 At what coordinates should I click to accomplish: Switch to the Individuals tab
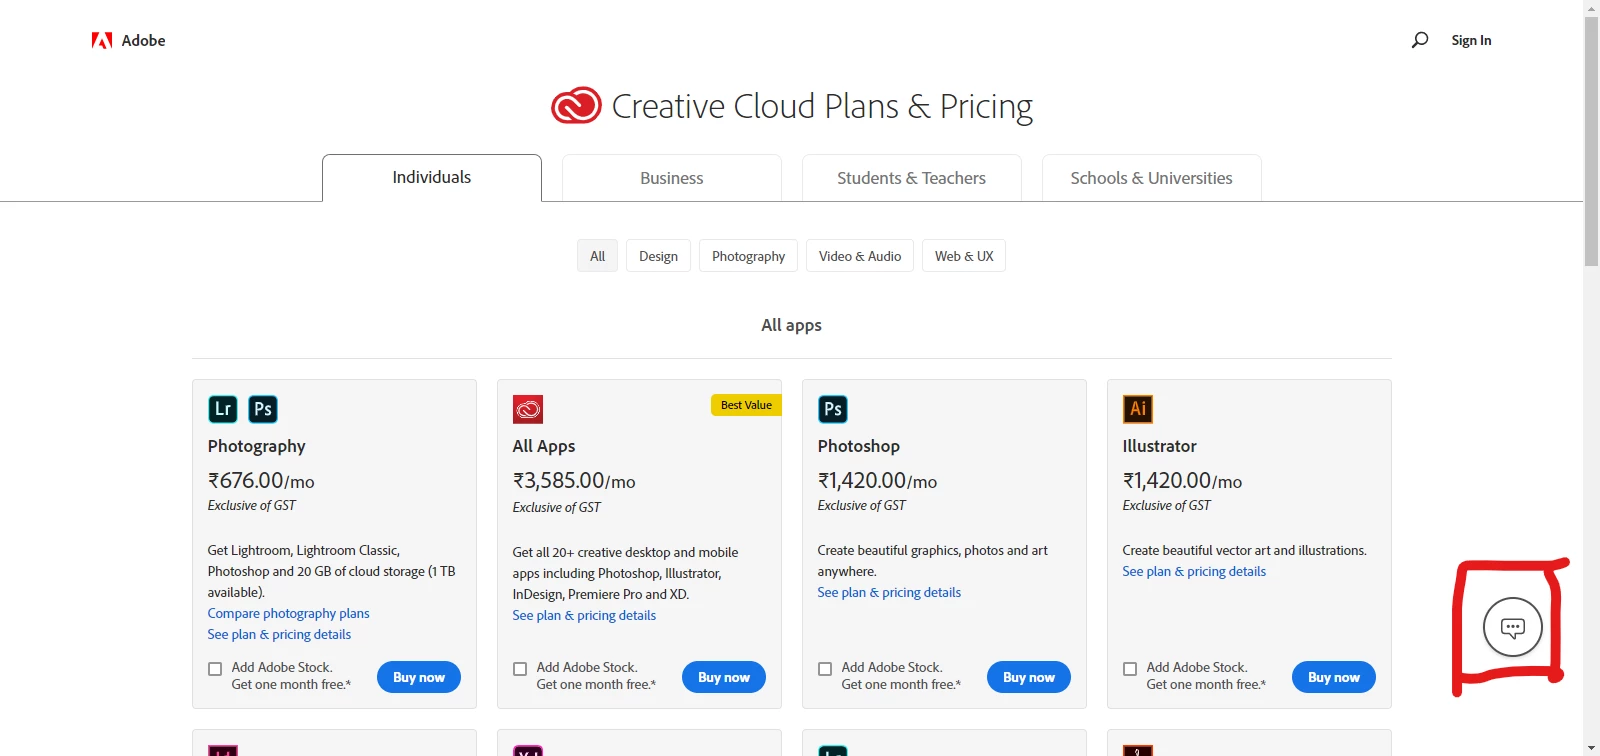(432, 178)
